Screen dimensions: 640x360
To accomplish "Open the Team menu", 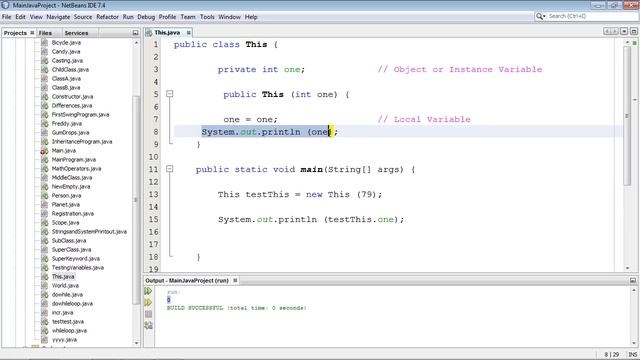I will [188, 17].
